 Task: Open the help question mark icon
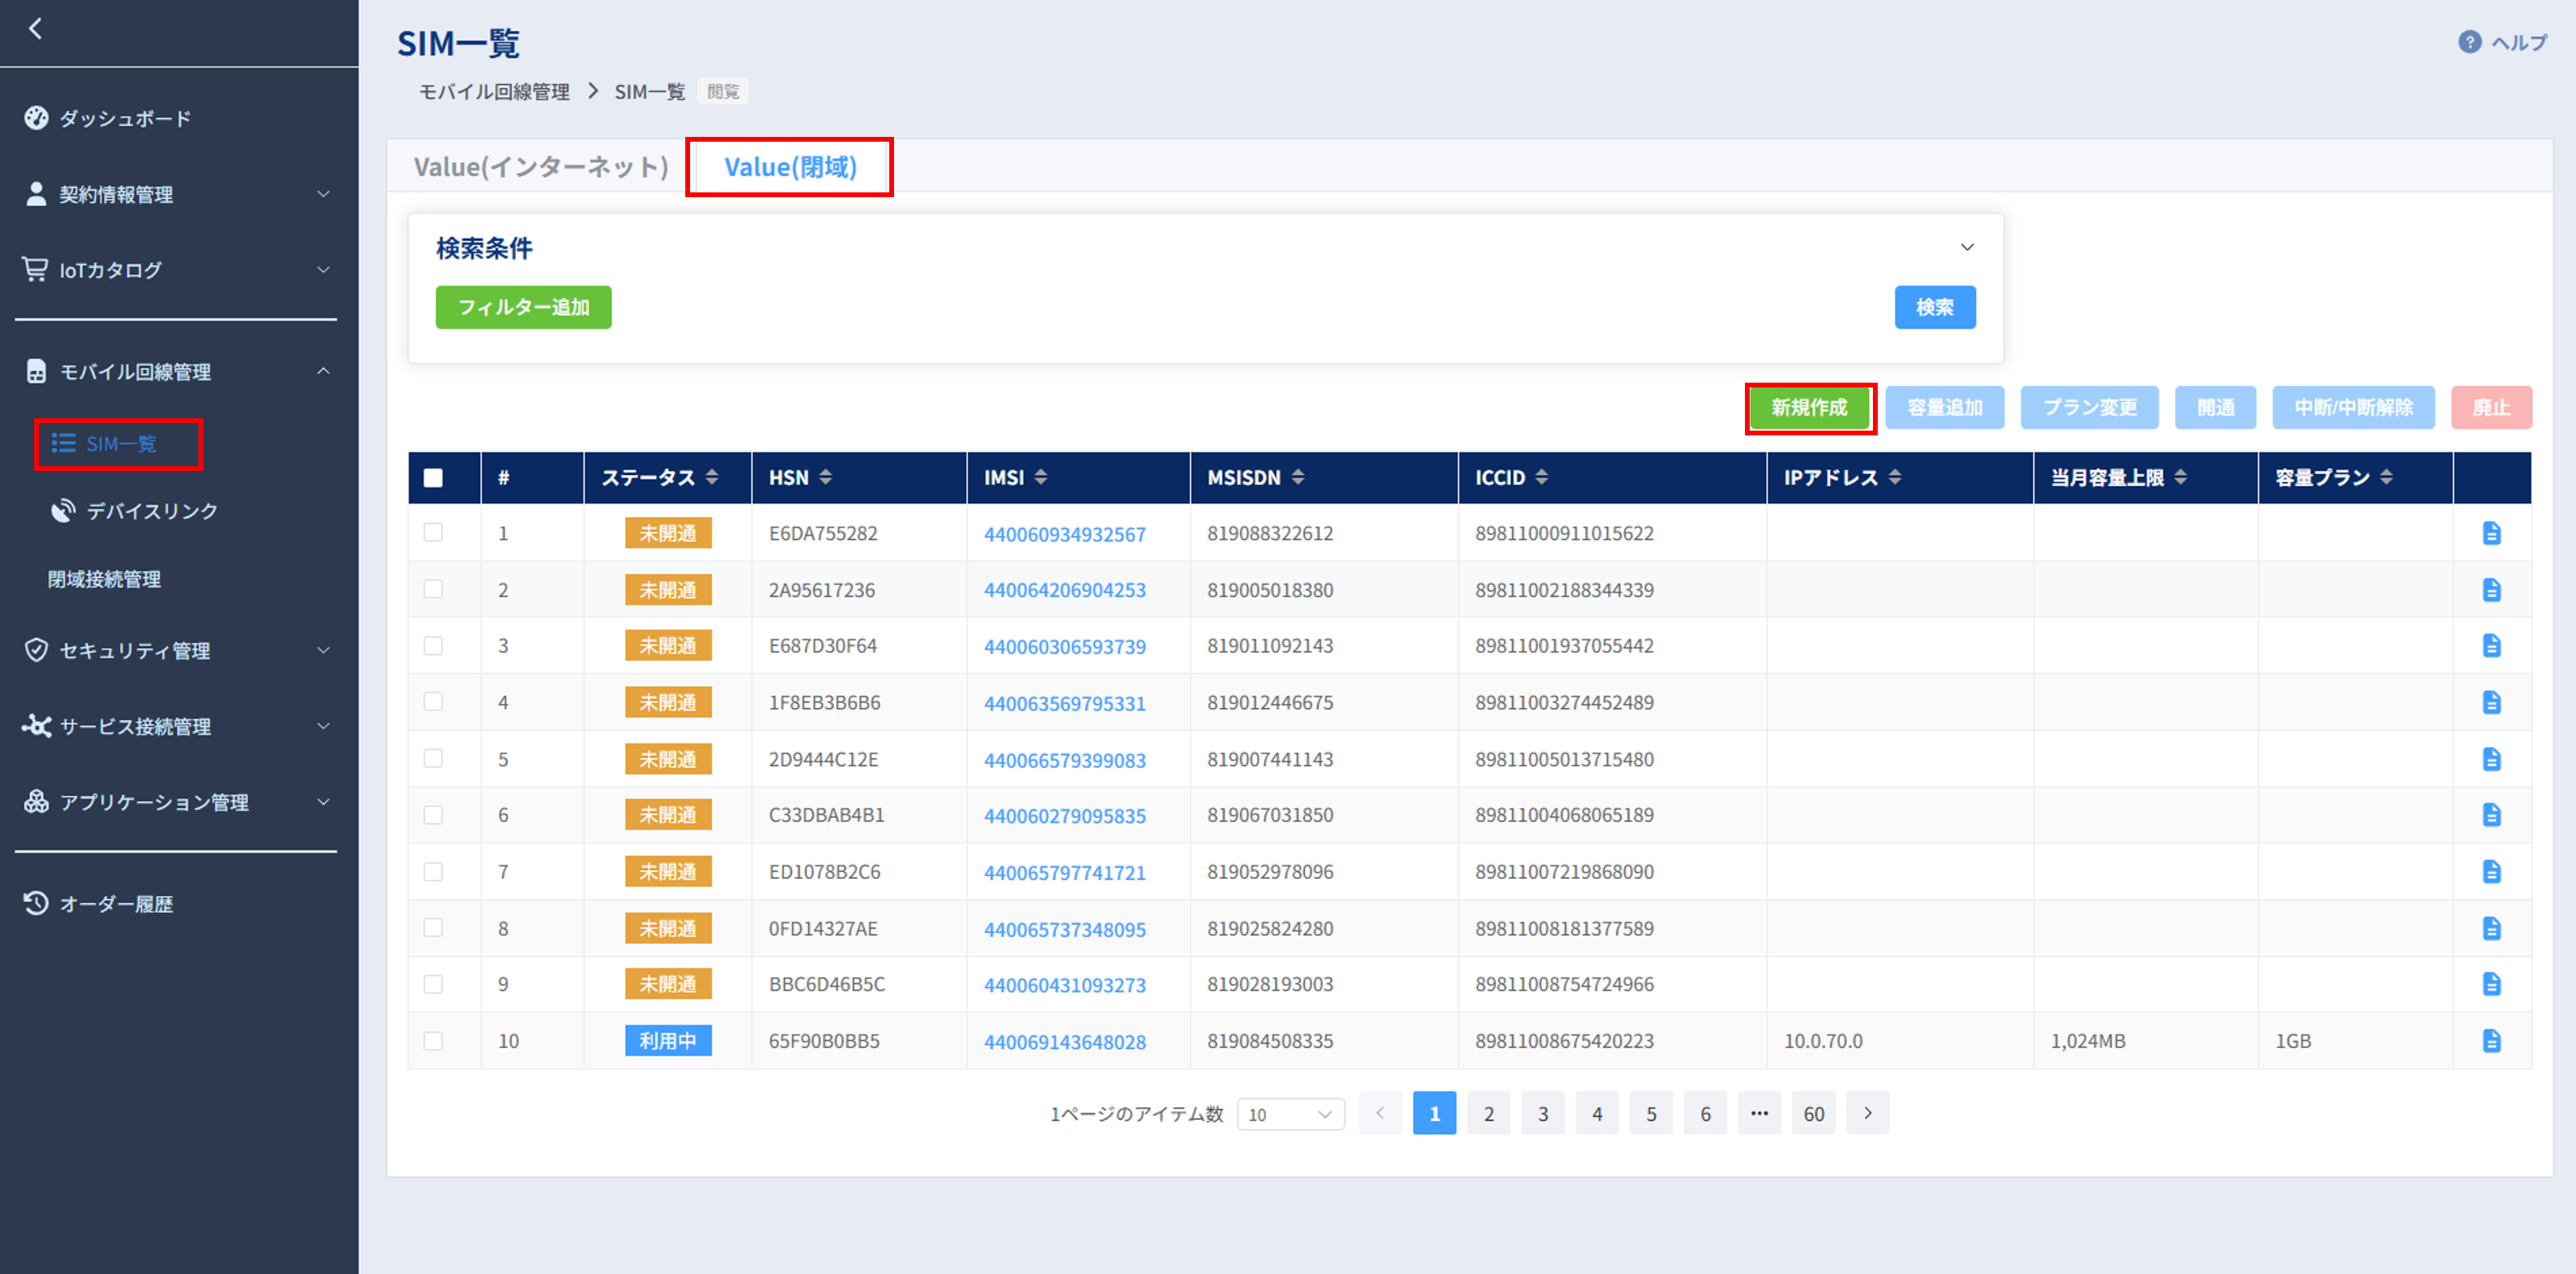pyautogui.click(x=2469, y=42)
